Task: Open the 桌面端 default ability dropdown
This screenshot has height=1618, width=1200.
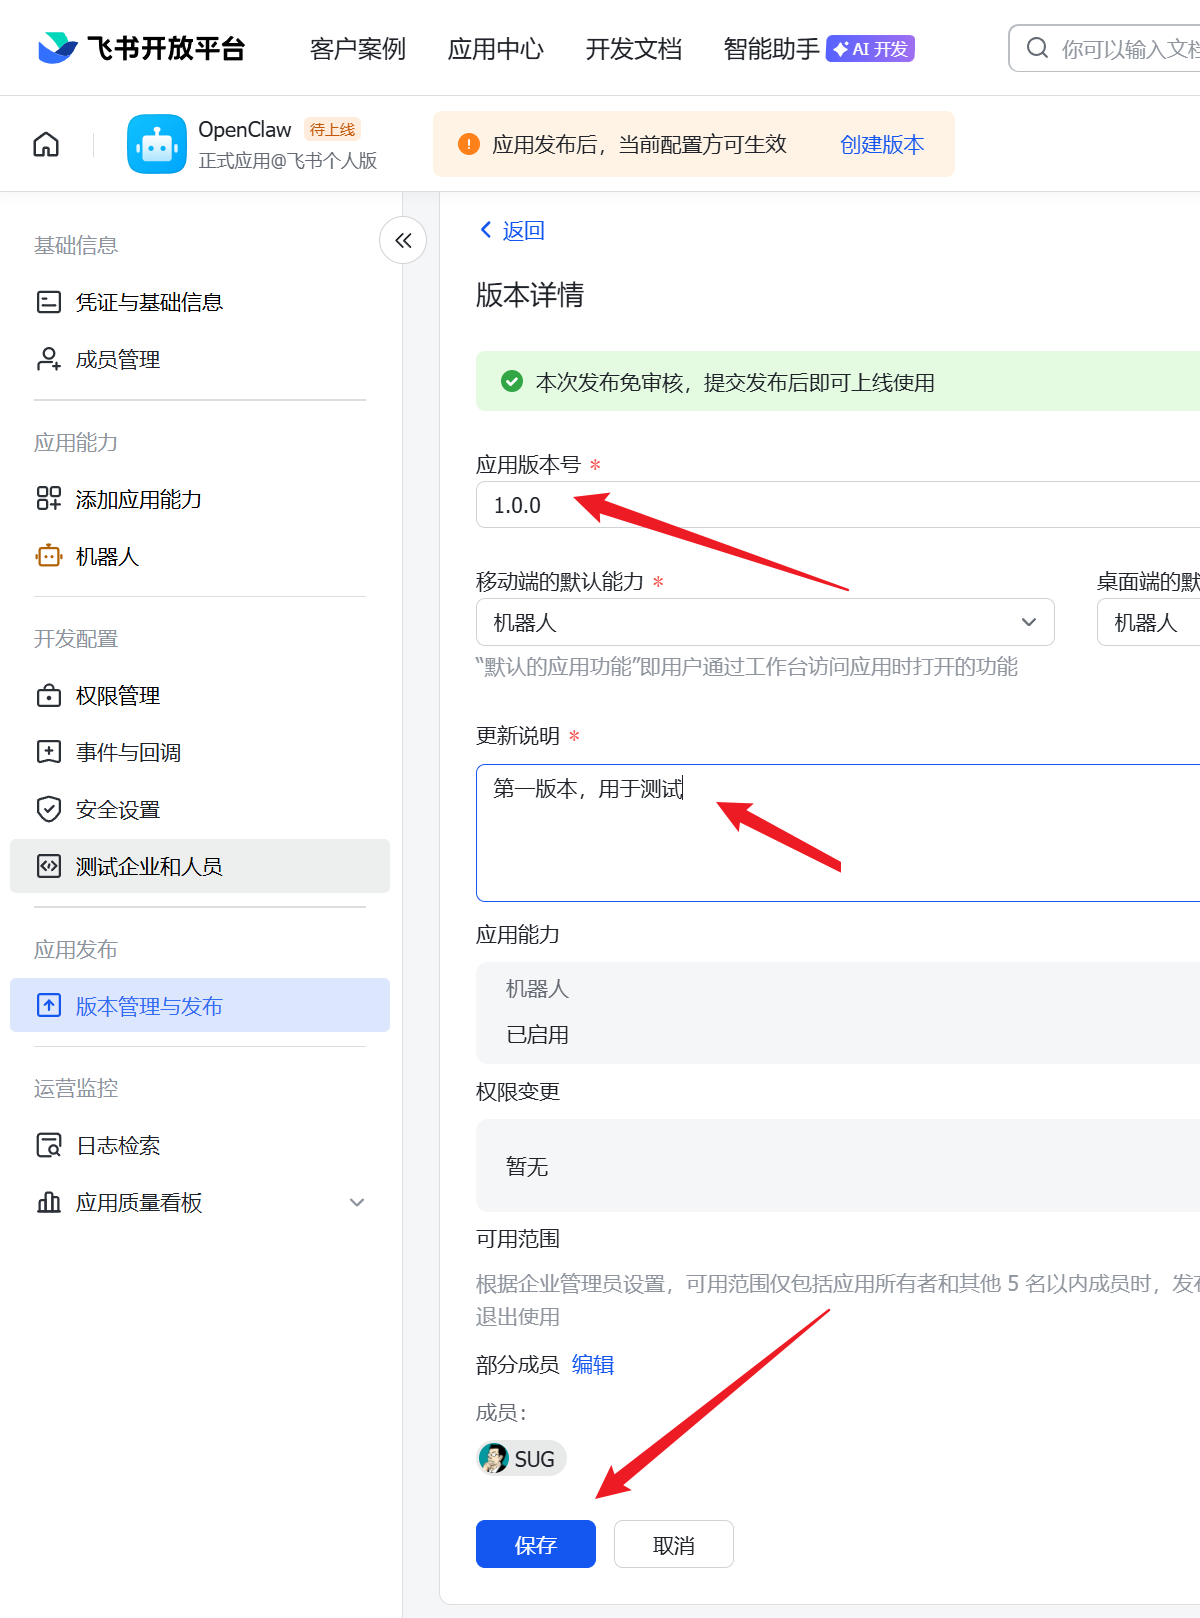Action: click(1148, 622)
